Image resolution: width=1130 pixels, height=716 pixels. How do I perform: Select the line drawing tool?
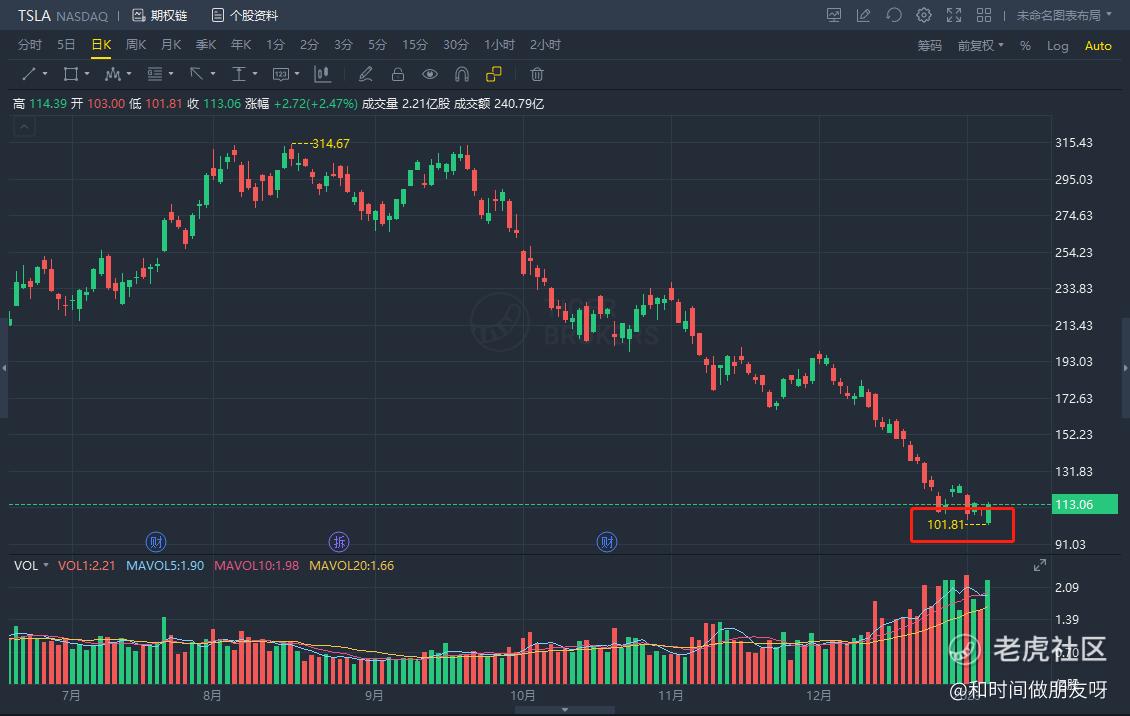pyautogui.click(x=29, y=74)
